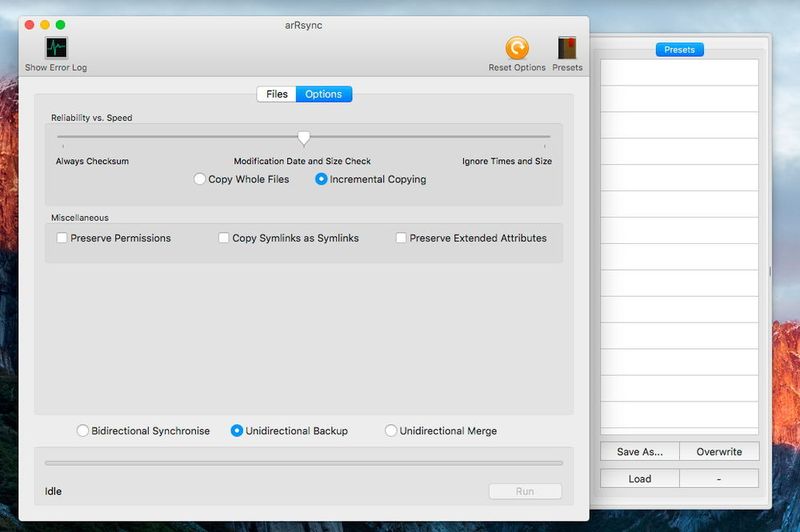Click the Overwrite preset button
This screenshot has height=532, width=800.
(x=719, y=452)
